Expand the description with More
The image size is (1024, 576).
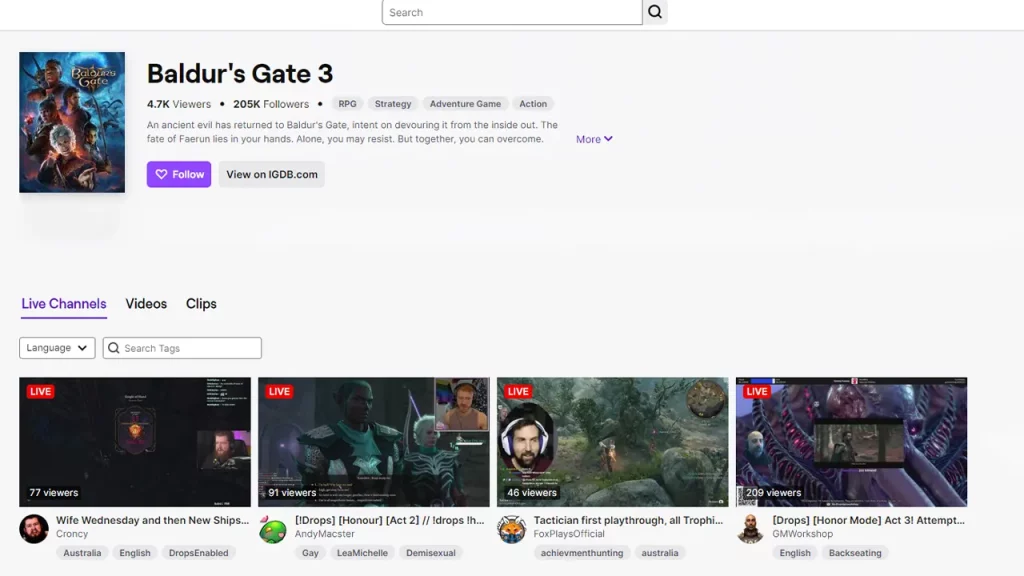tap(594, 139)
